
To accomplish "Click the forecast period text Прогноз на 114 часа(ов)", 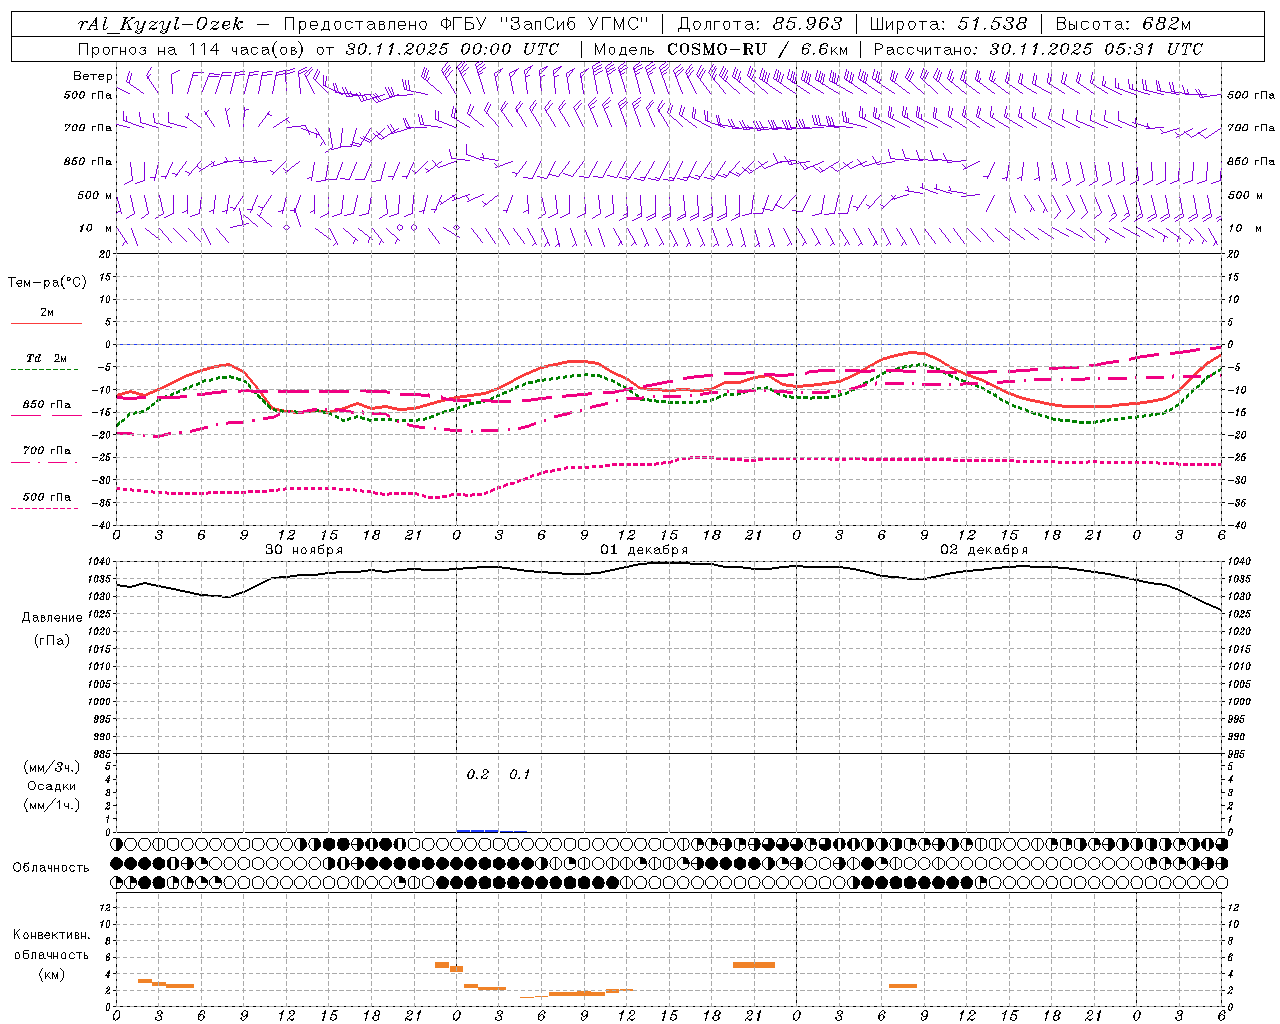I will [x=192, y=49].
